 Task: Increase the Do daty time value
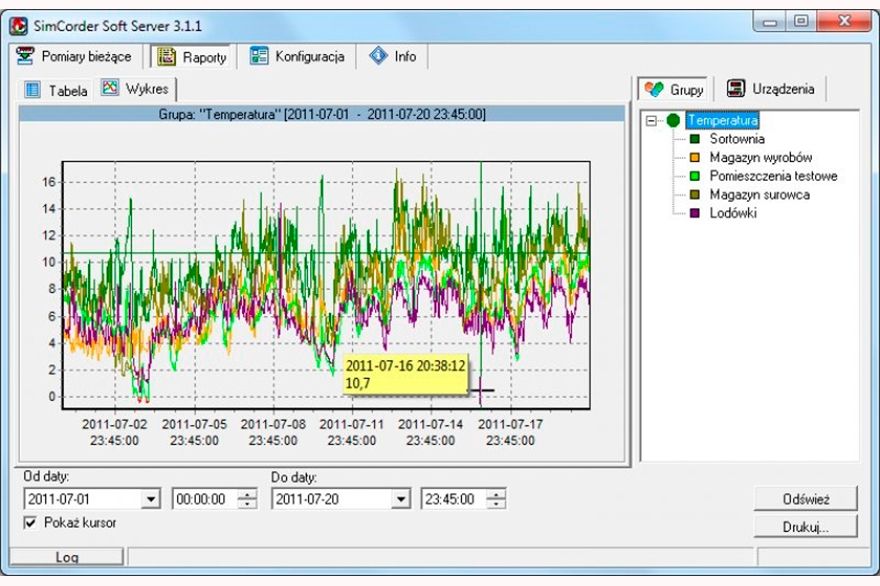pyautogui.click(x=496, y=495)
